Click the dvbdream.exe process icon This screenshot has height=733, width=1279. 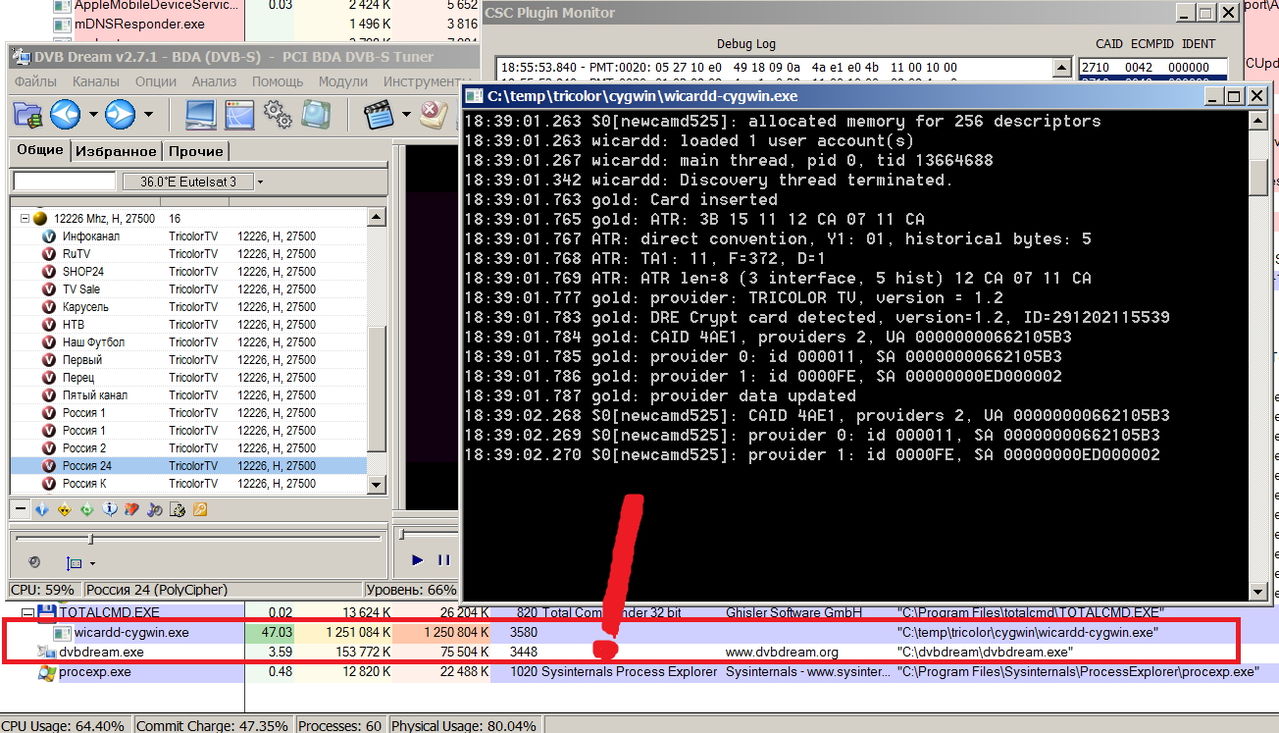[x=46, y=652]
